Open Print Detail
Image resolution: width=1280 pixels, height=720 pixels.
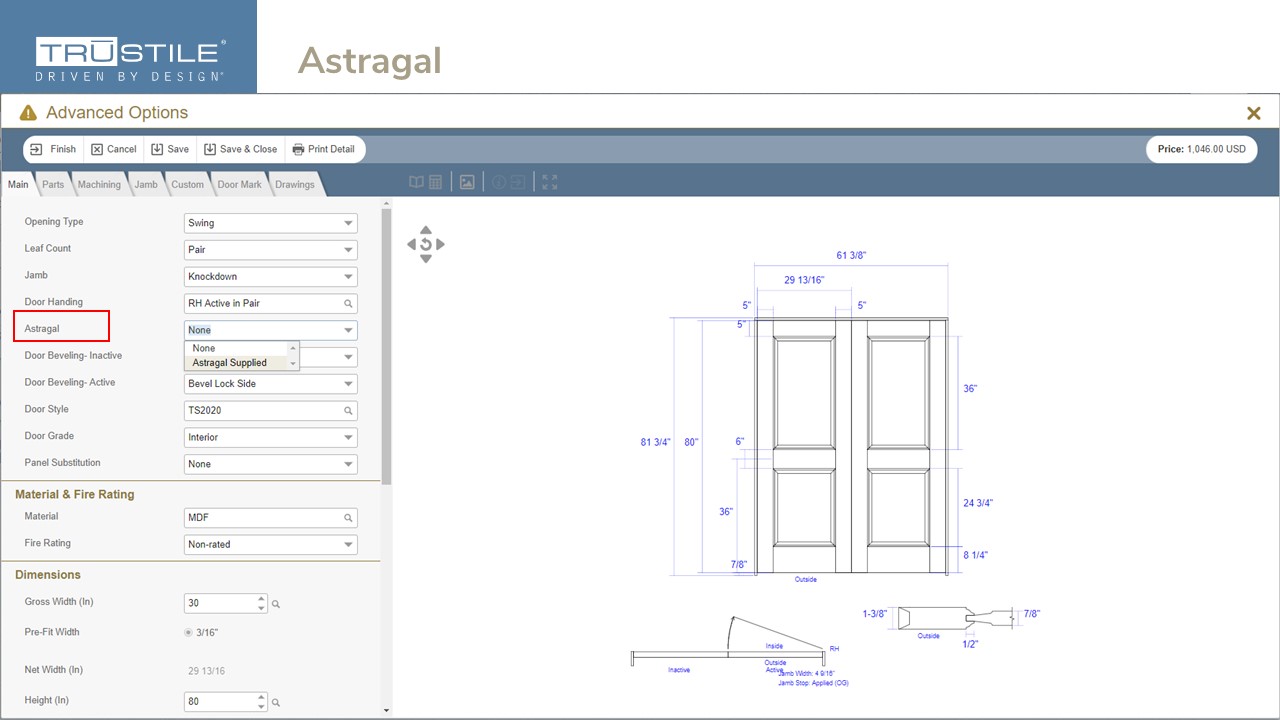323,149
